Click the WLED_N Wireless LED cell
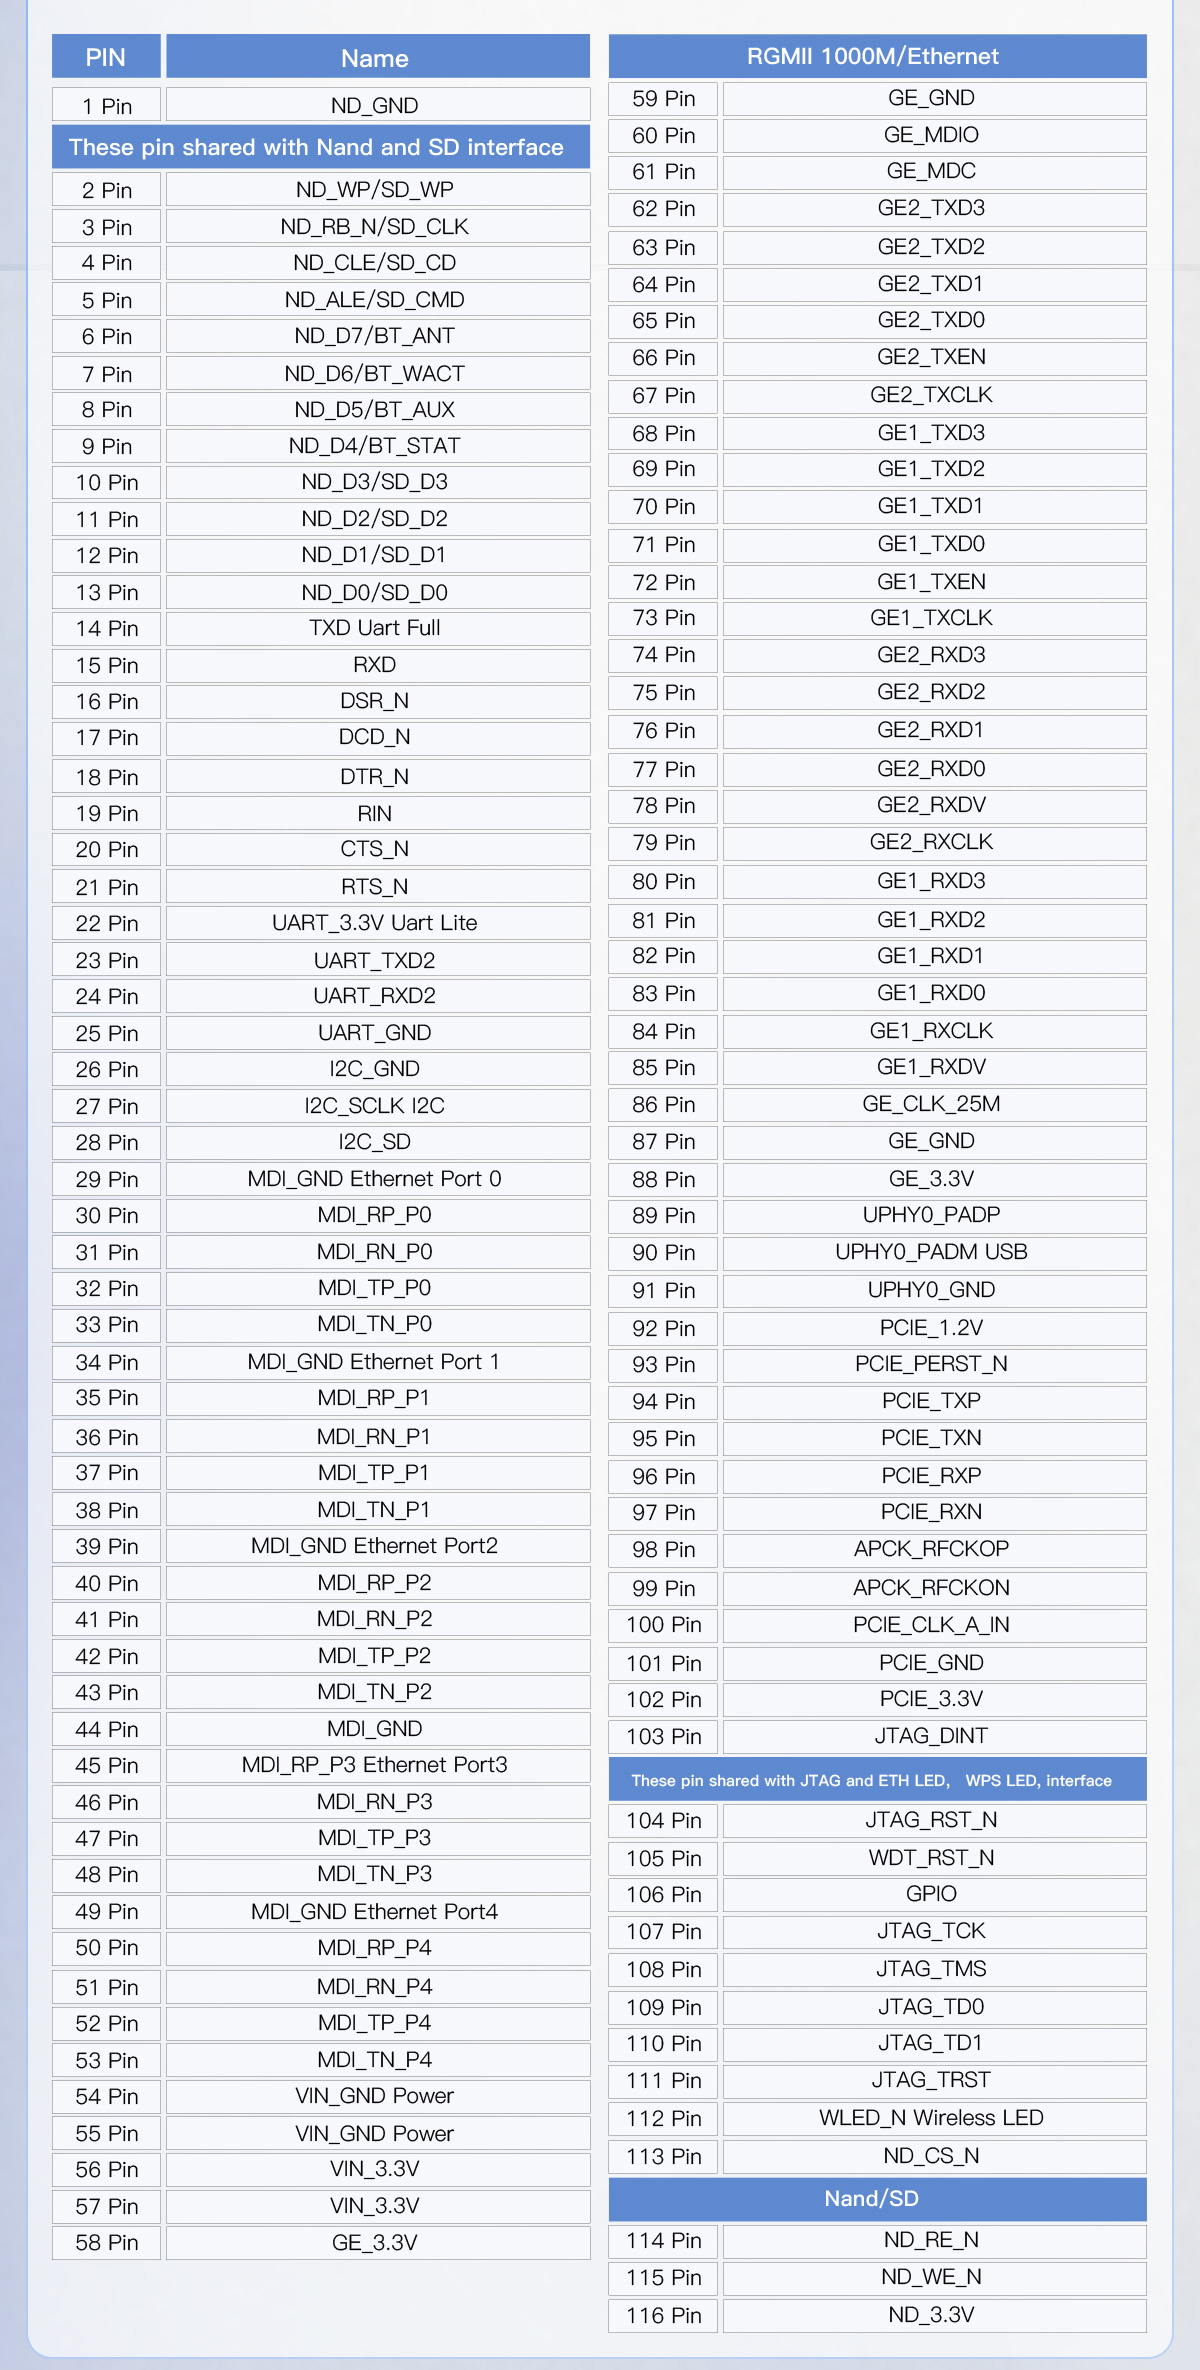This screenshot has width=1200, height=2370. [932, 2118]
